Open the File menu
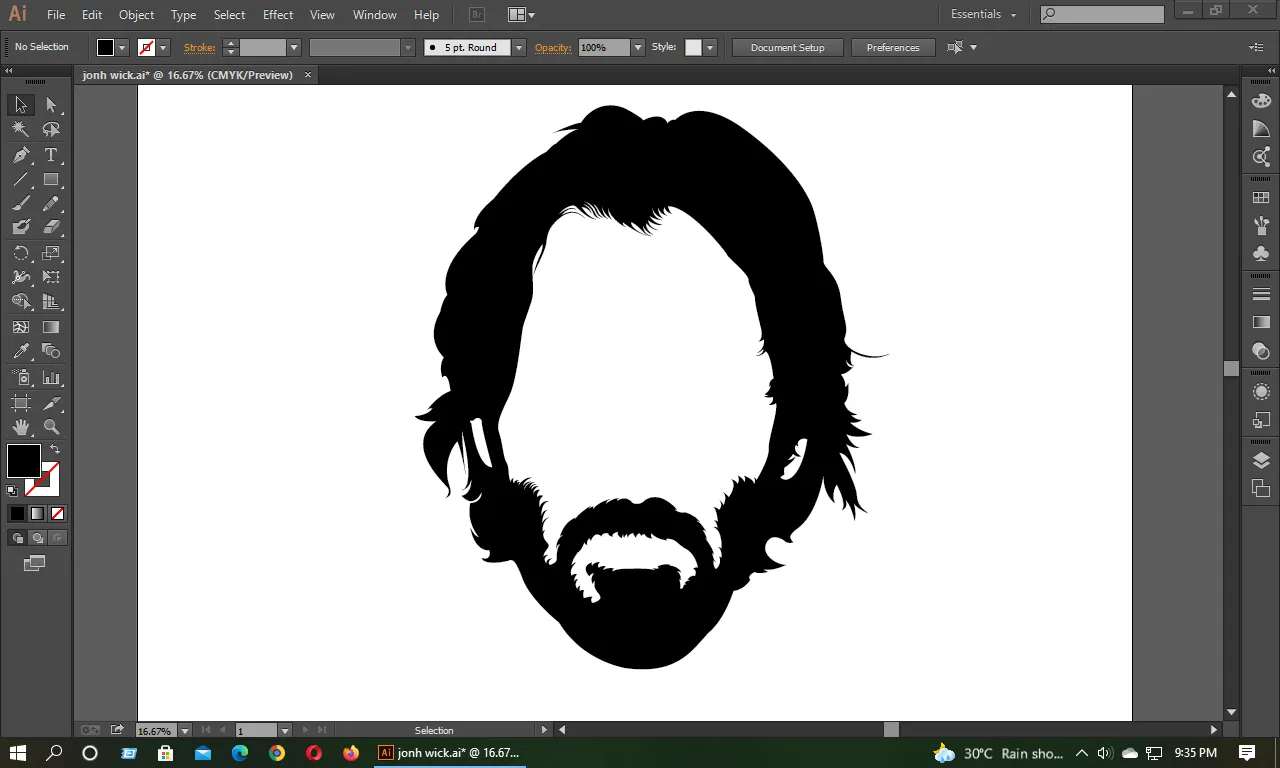Image resolution: width=1280 pixels, height=768 pixels. click(x=56, y=14)
